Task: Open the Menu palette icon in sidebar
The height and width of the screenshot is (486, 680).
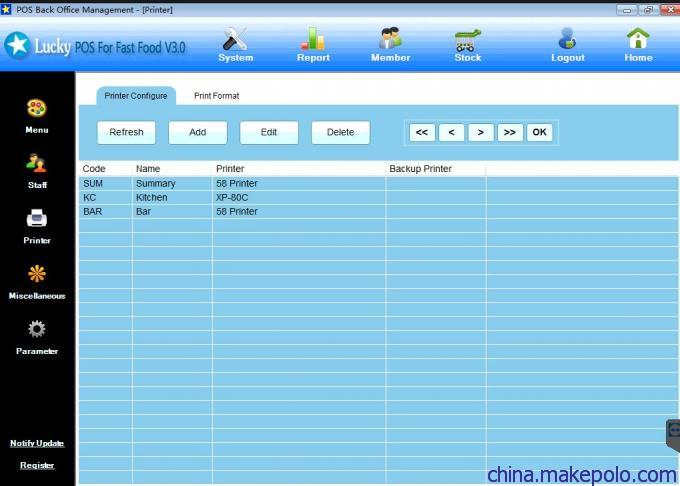Action: [36, 108]
